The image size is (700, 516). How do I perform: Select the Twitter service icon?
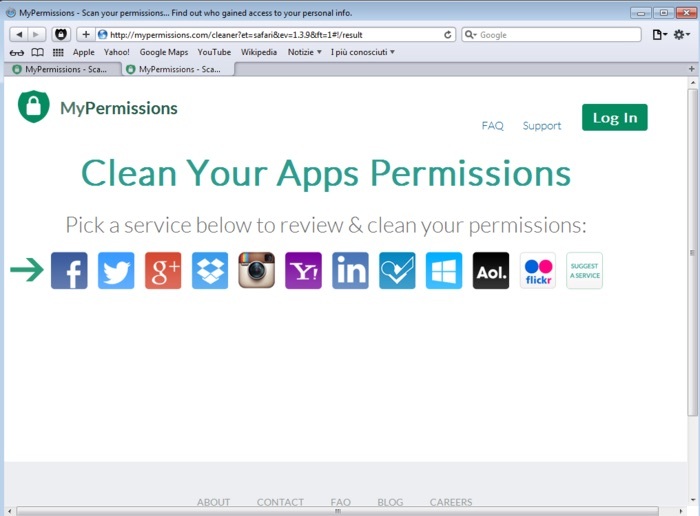pos(116,270)
